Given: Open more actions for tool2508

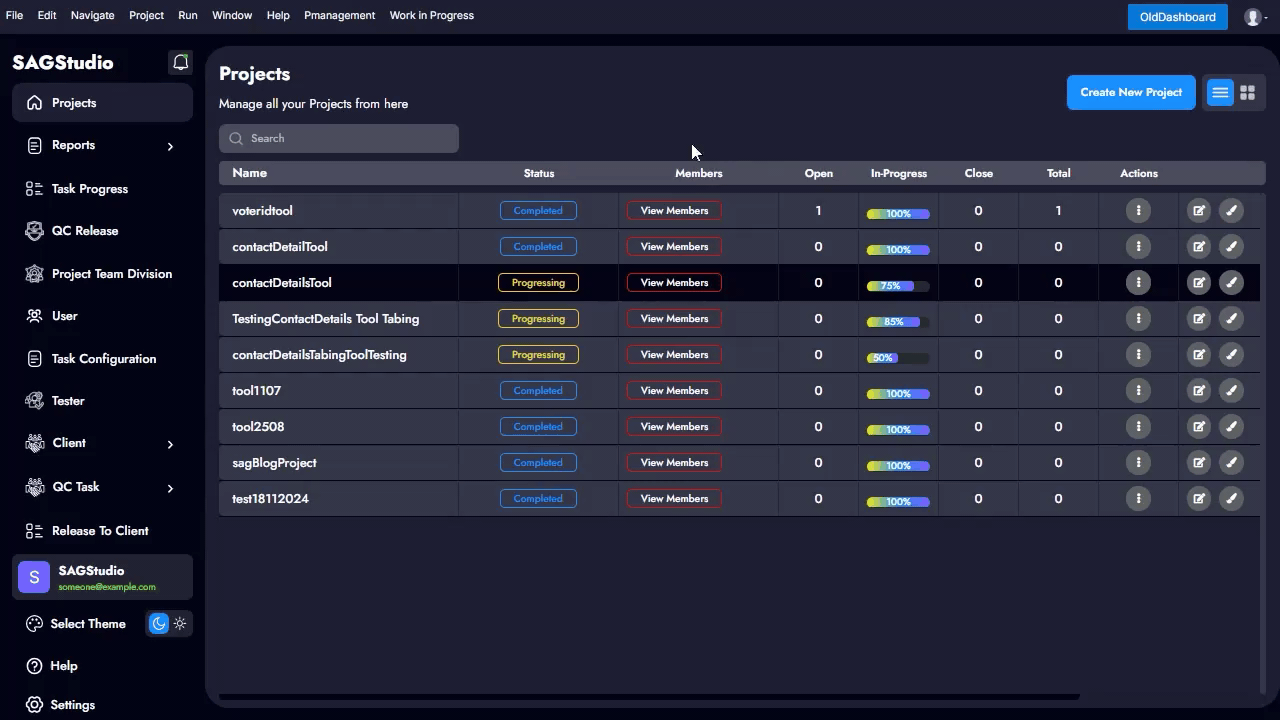Looking at the screenshot, I should [1138, 427].
